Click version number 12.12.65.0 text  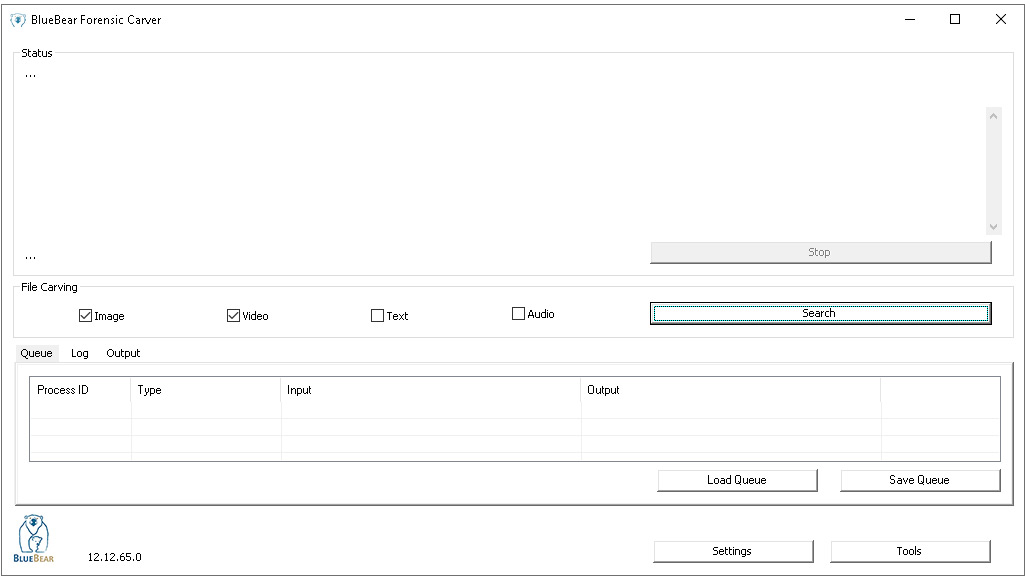pyautogui.click(x=114, y=557)
